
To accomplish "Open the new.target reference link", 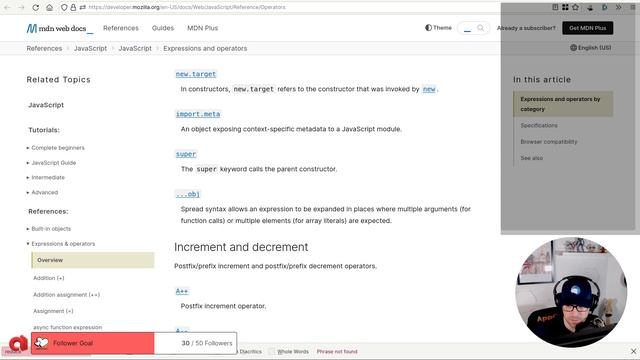I will click(196, 74).
